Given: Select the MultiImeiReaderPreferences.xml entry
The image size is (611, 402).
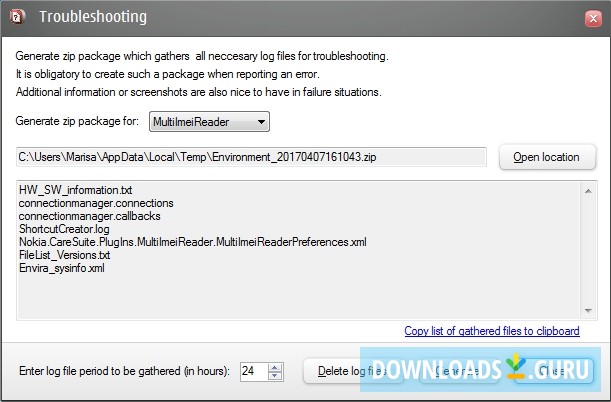Looking at the screenshot, I should [193, 242].
